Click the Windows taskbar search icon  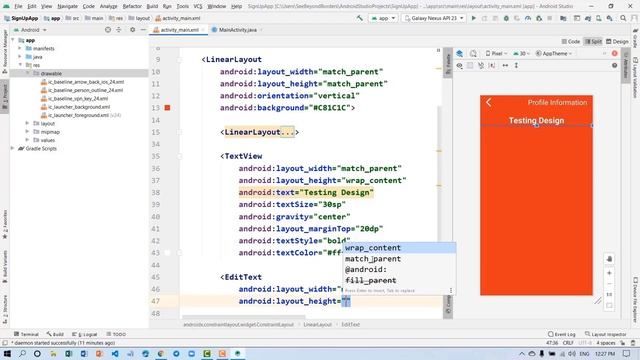22,353
